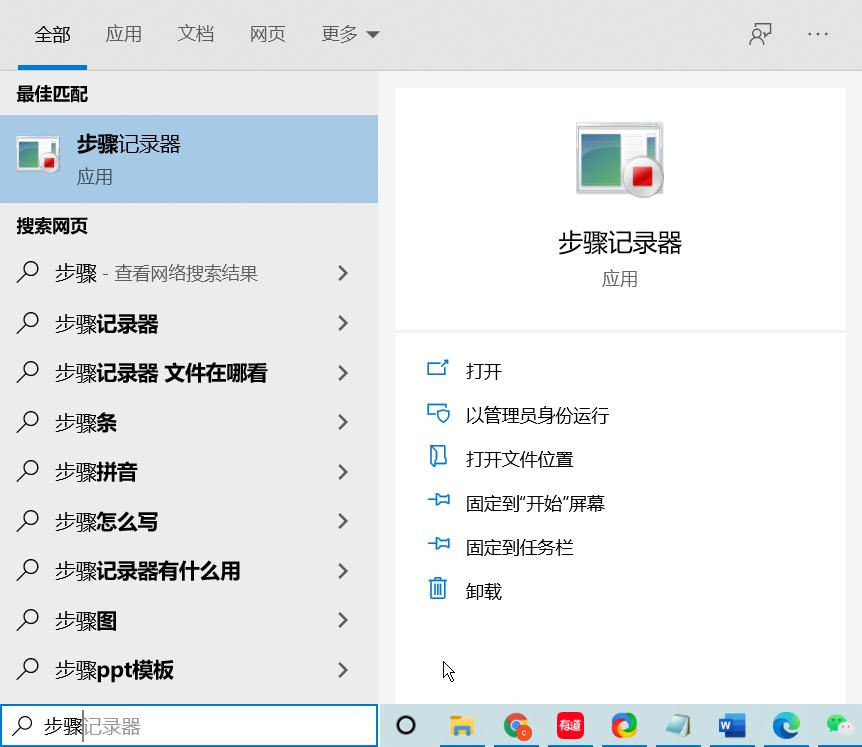Switch to the 应用 filter tab
Viewport: 862px width, 747px height.
coord(124,33)
